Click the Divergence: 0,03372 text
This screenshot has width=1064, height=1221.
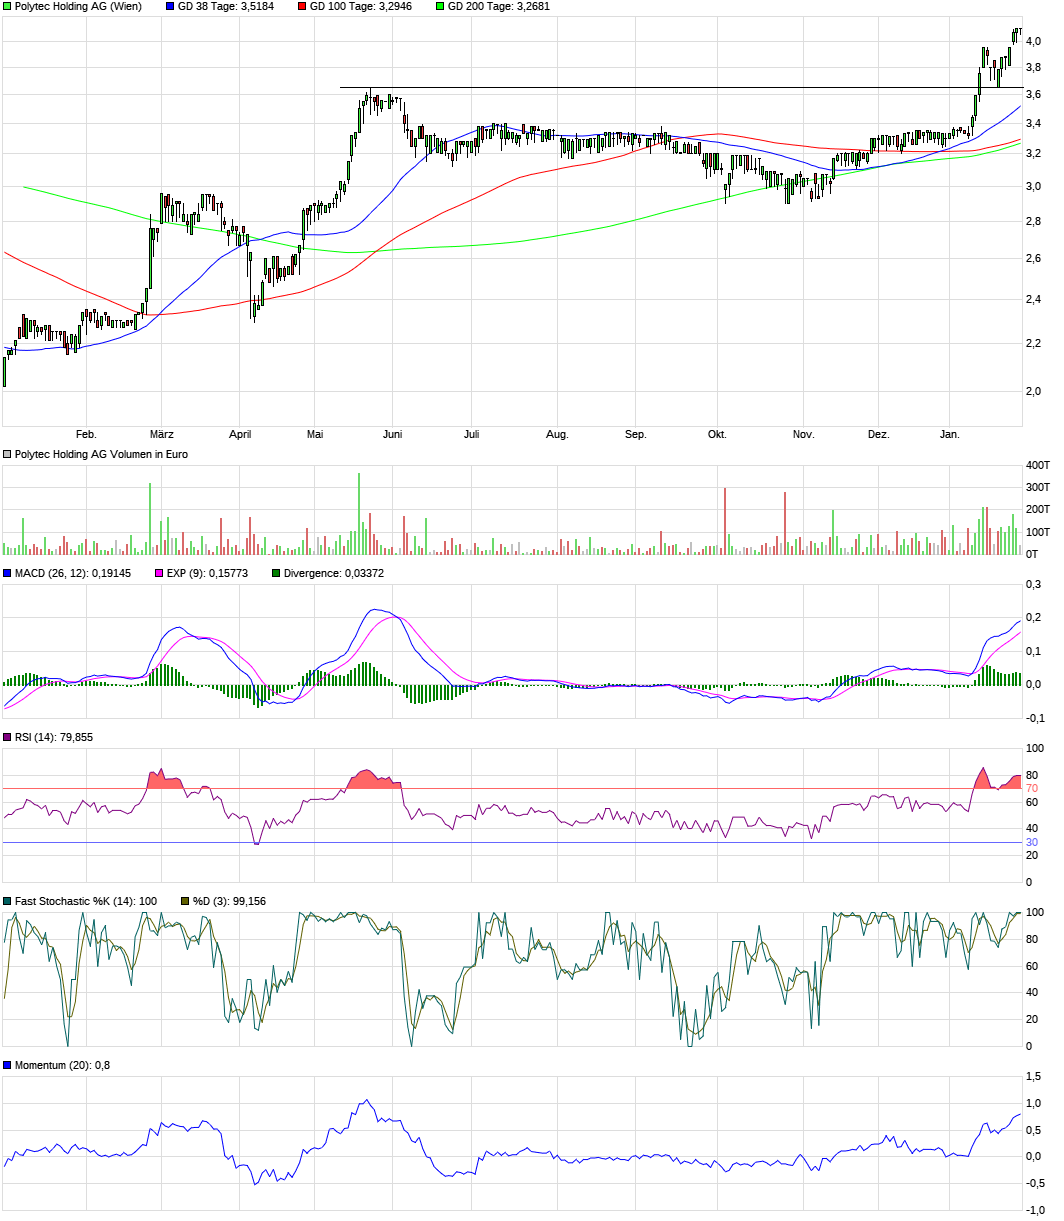[x=335, y=574]
